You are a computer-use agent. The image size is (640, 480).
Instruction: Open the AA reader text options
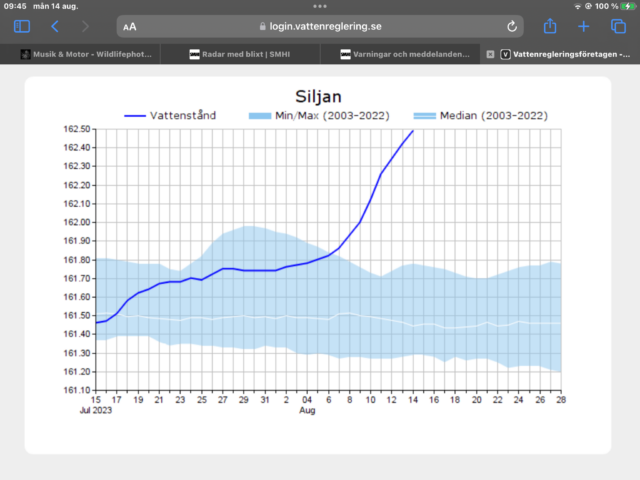[130, 27]
